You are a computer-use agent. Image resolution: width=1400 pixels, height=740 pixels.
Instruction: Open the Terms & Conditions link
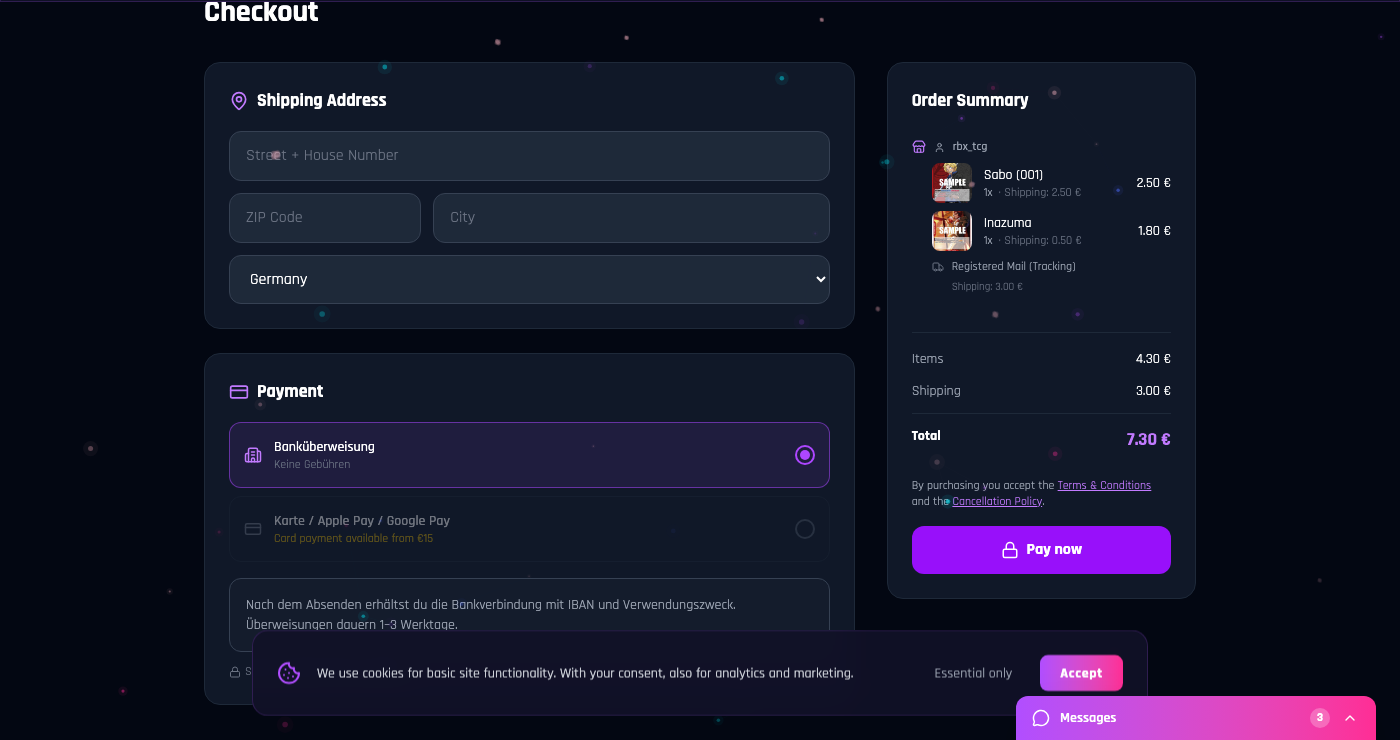coord(1104,485)
